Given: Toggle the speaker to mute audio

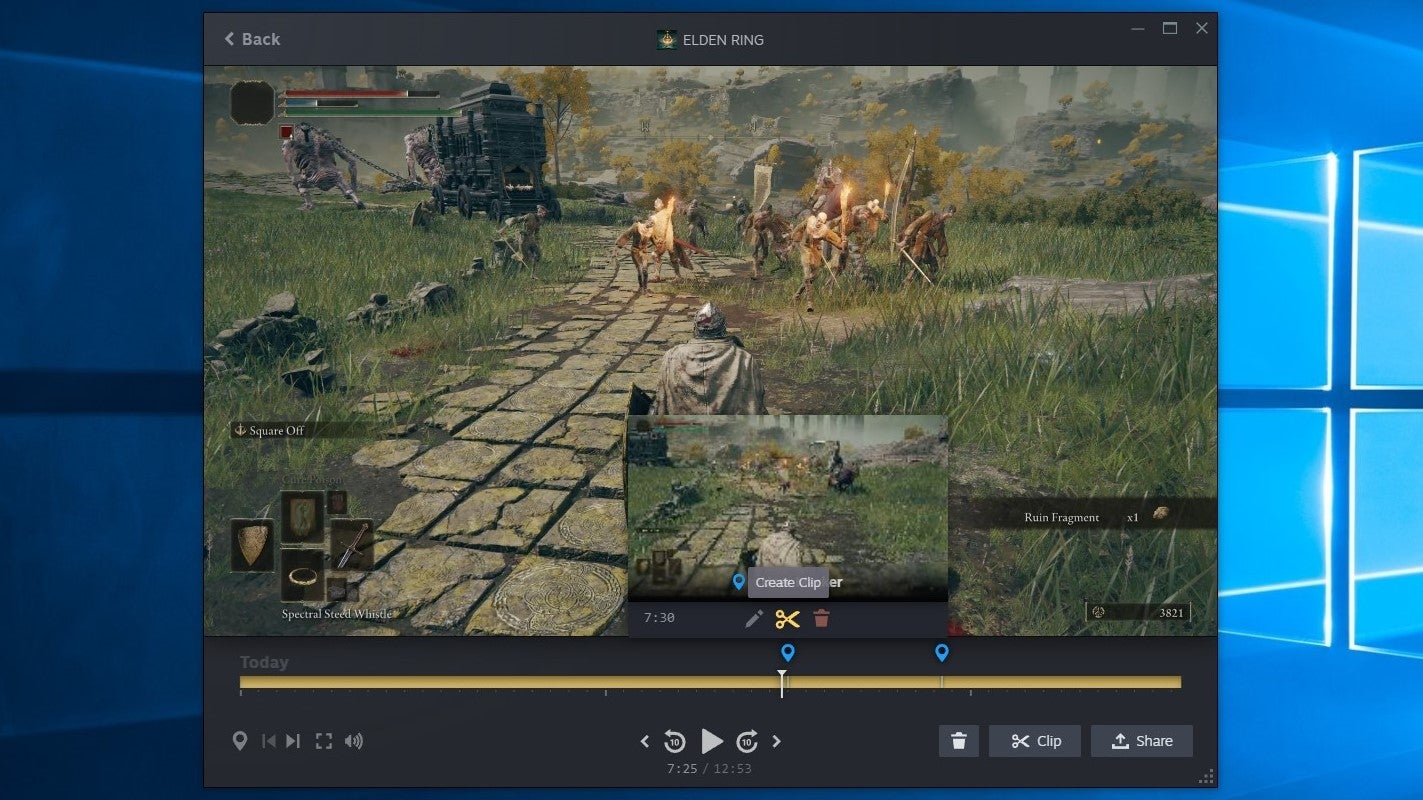Looking at the screenshot, I should [x=354, y=741].
